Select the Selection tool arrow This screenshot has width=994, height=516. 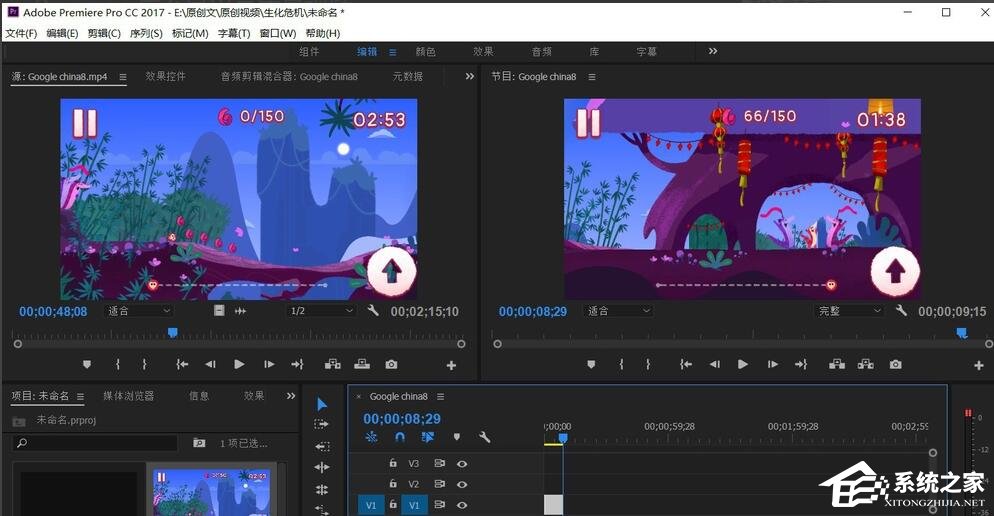pyautogui.click(x=322, y=404)
